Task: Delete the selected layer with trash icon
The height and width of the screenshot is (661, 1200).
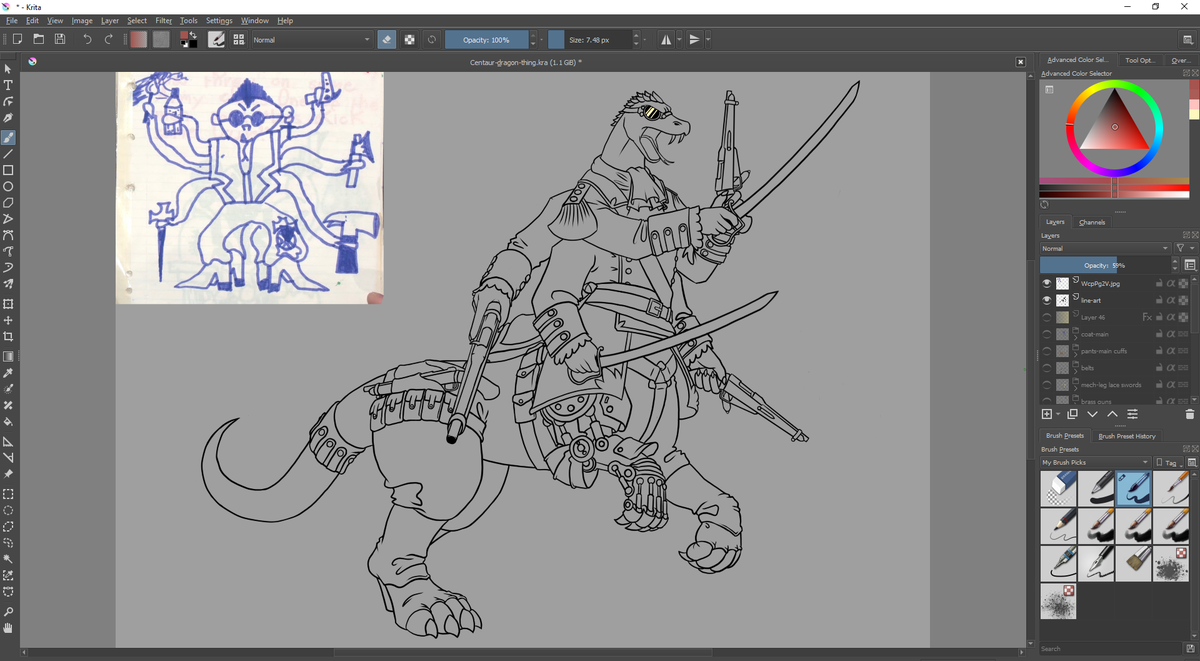Action: click(1190, 414)
